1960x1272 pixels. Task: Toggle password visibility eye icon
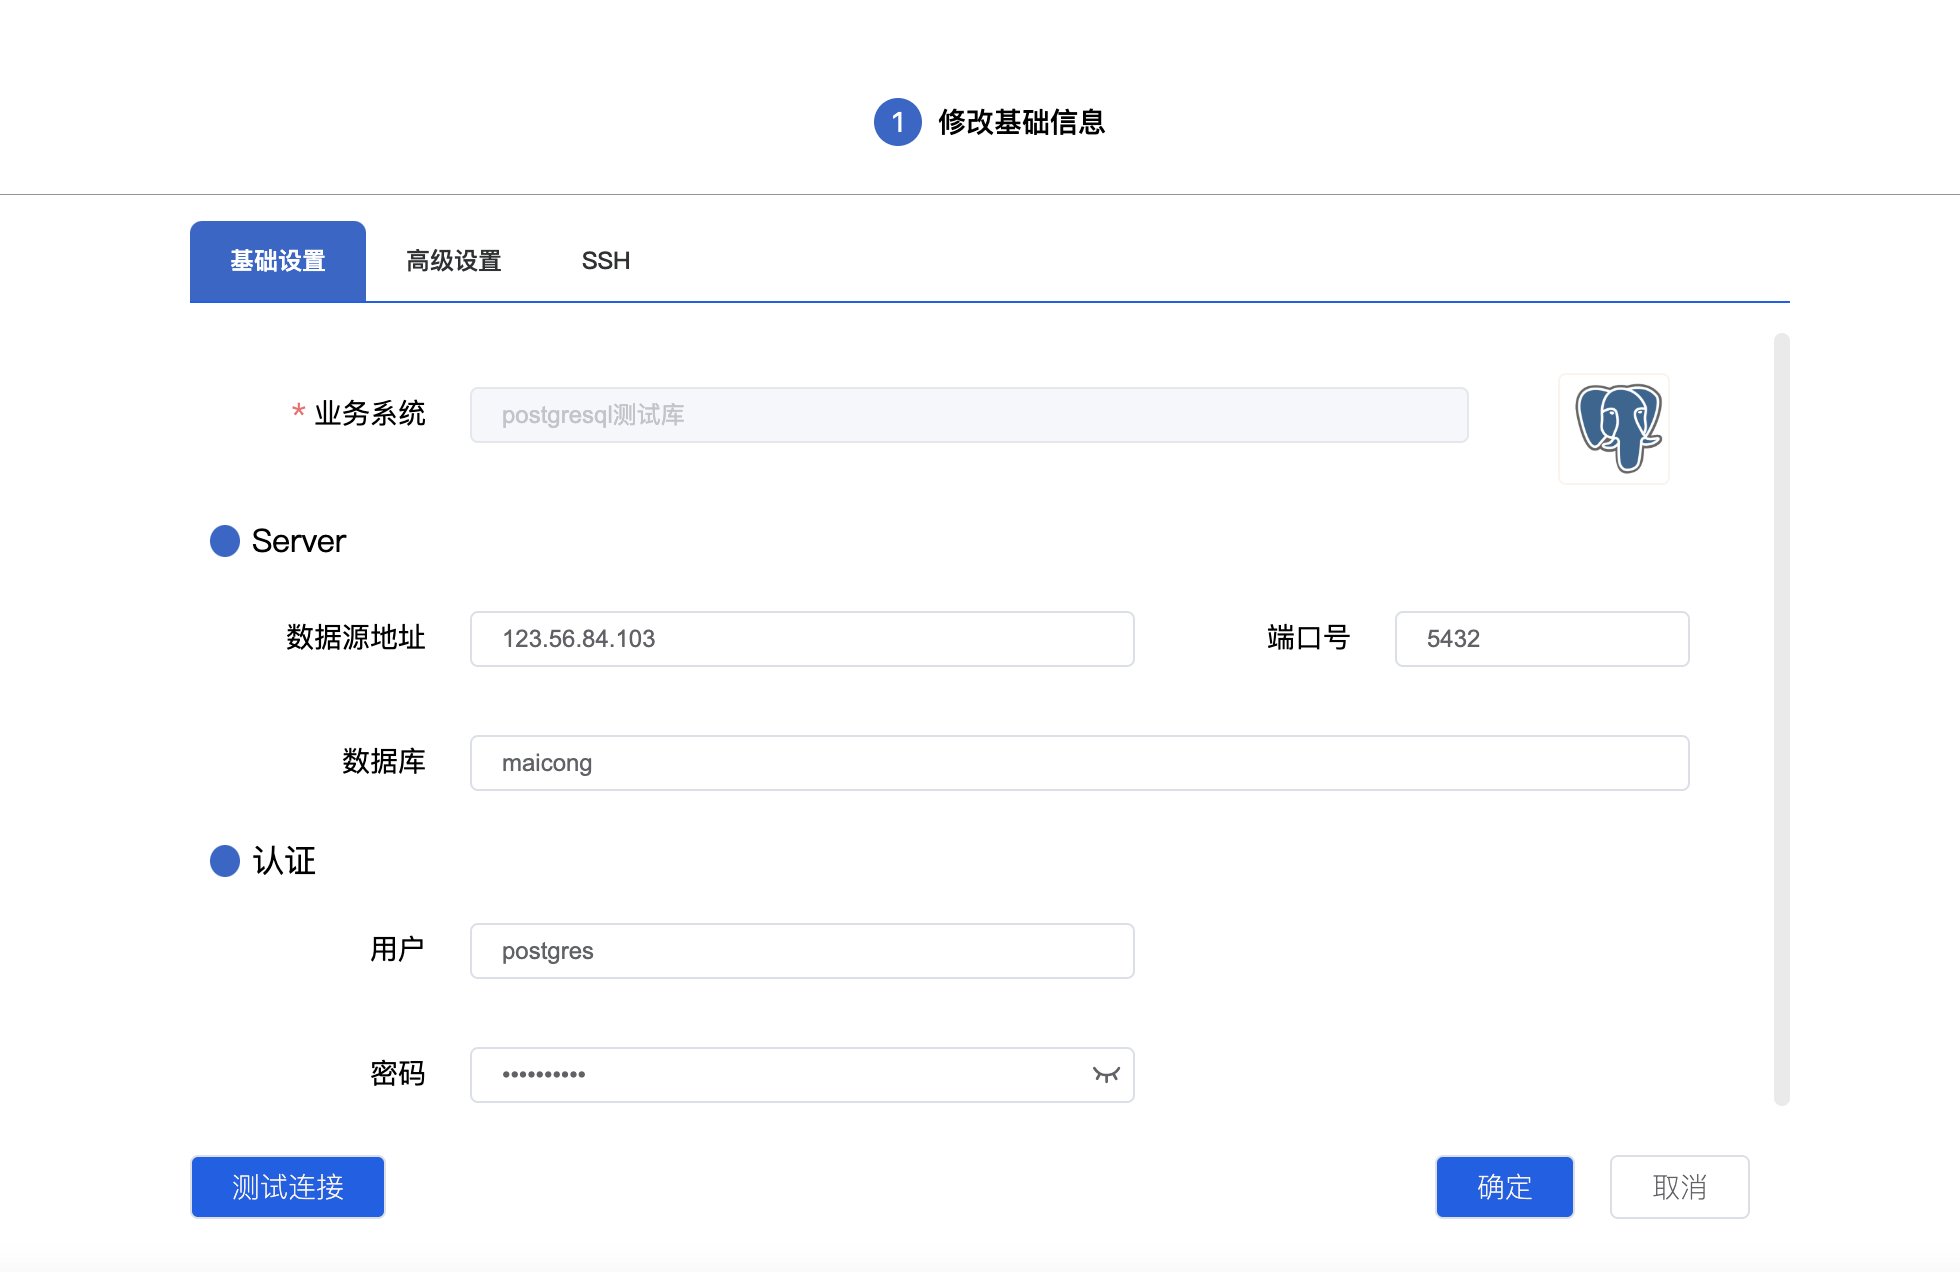[x=1106, y=1075]
